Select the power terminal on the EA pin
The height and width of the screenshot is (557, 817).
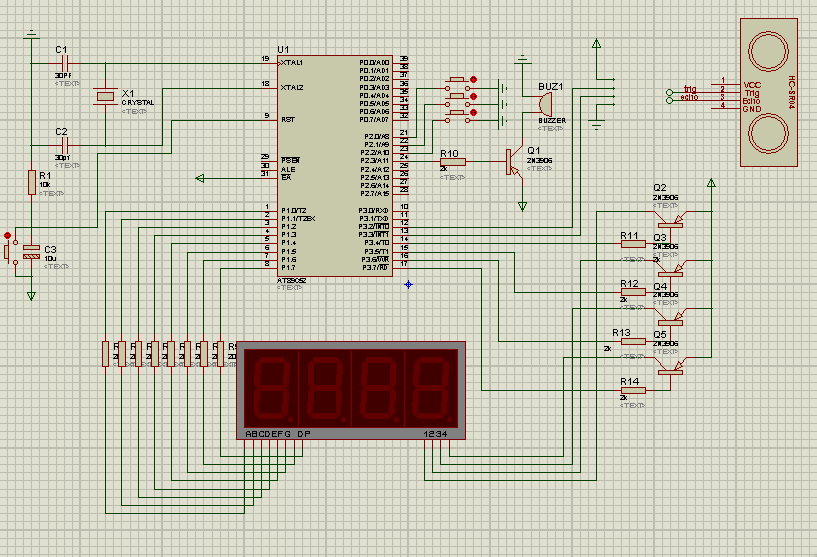[x=200, y=179]
